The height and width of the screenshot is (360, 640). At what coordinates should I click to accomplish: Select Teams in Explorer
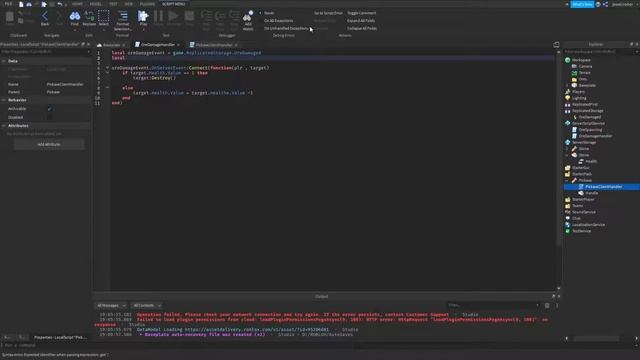pyautogui.click(x=577, y=206)
